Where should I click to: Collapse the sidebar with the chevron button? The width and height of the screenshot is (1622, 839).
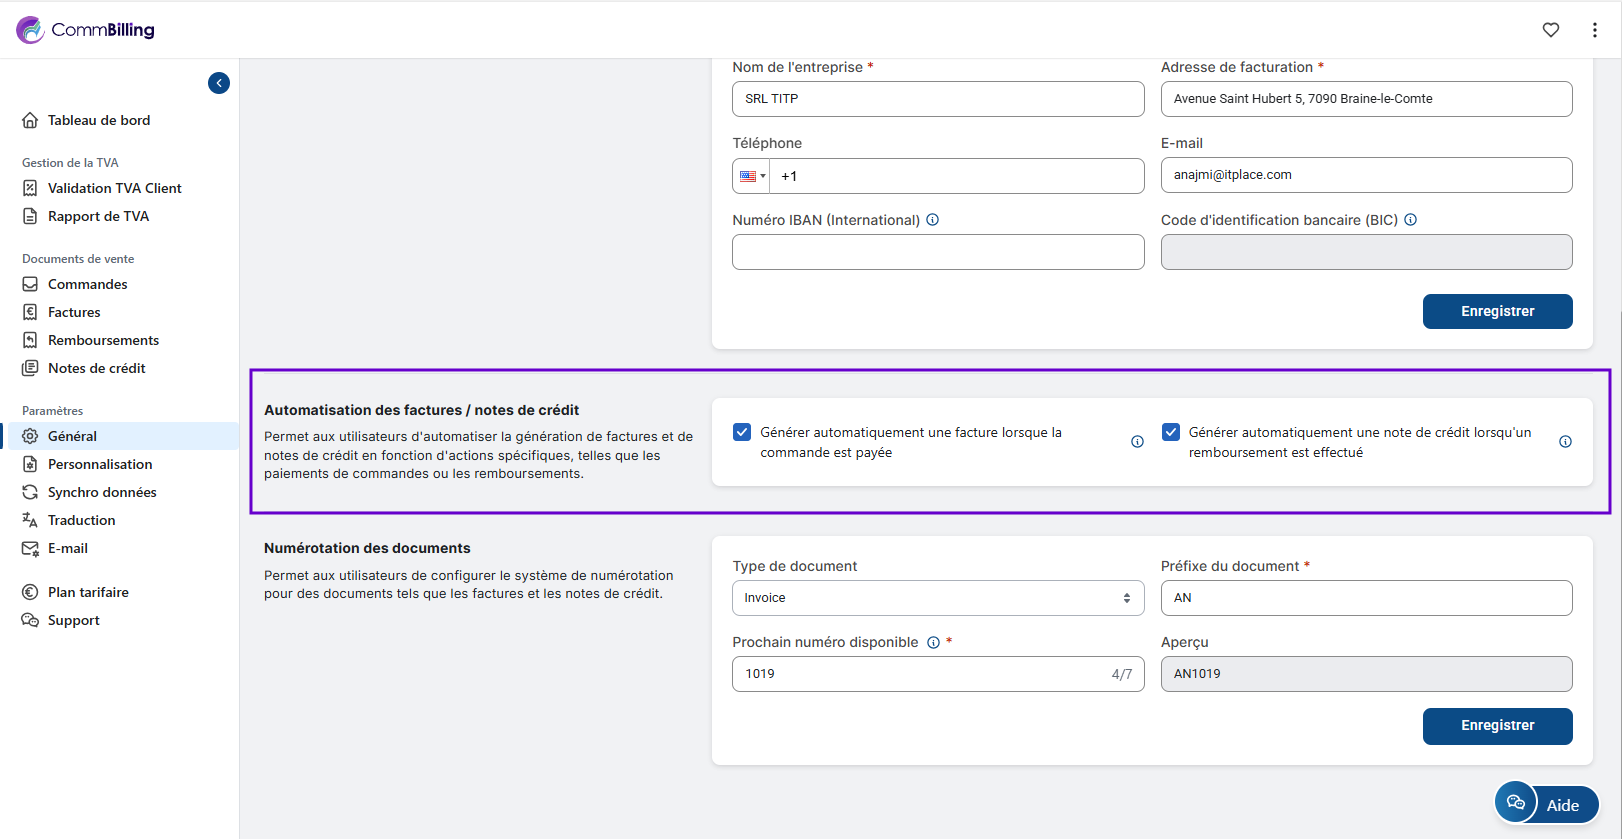[219, 83]
